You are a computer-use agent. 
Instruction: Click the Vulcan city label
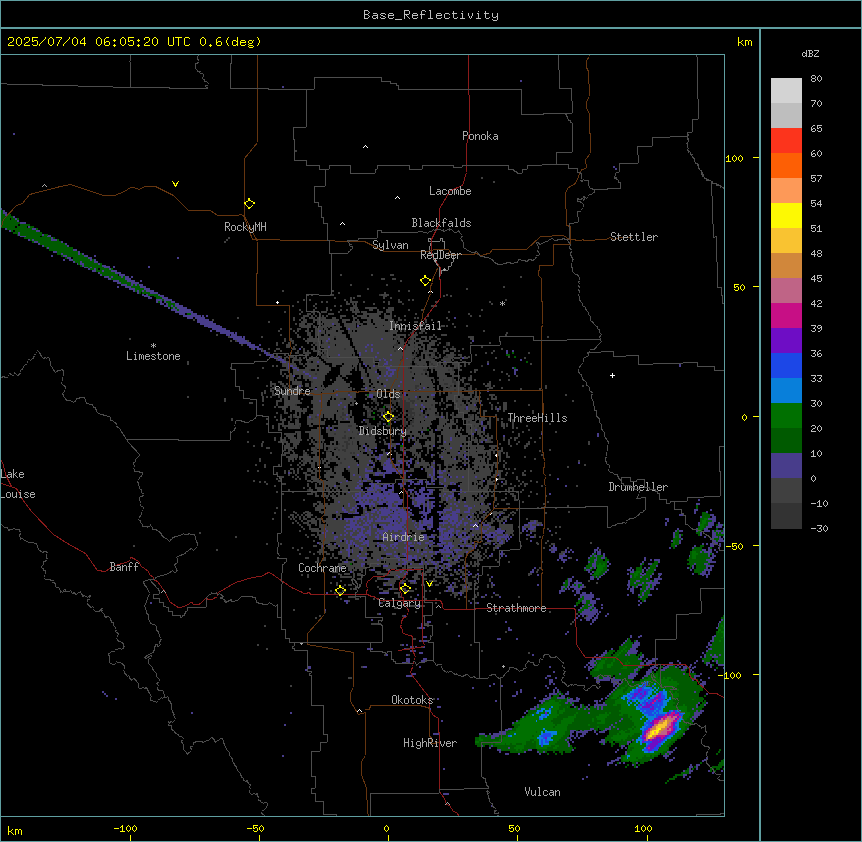pos(543,792)
